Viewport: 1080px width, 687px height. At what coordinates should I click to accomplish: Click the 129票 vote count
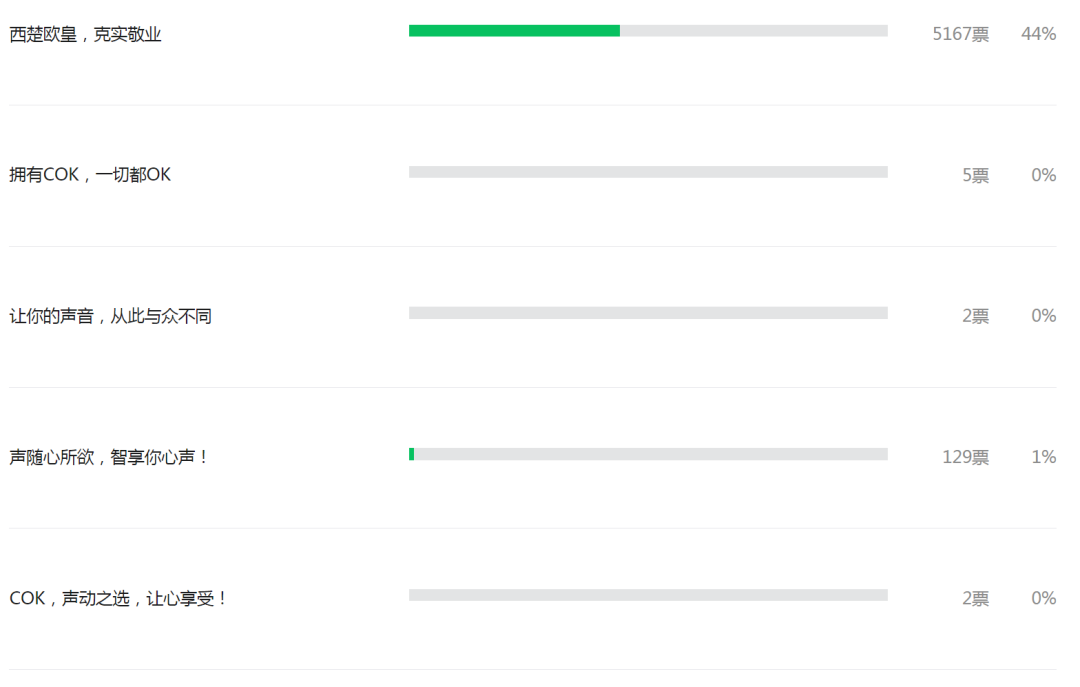point(966,458)
